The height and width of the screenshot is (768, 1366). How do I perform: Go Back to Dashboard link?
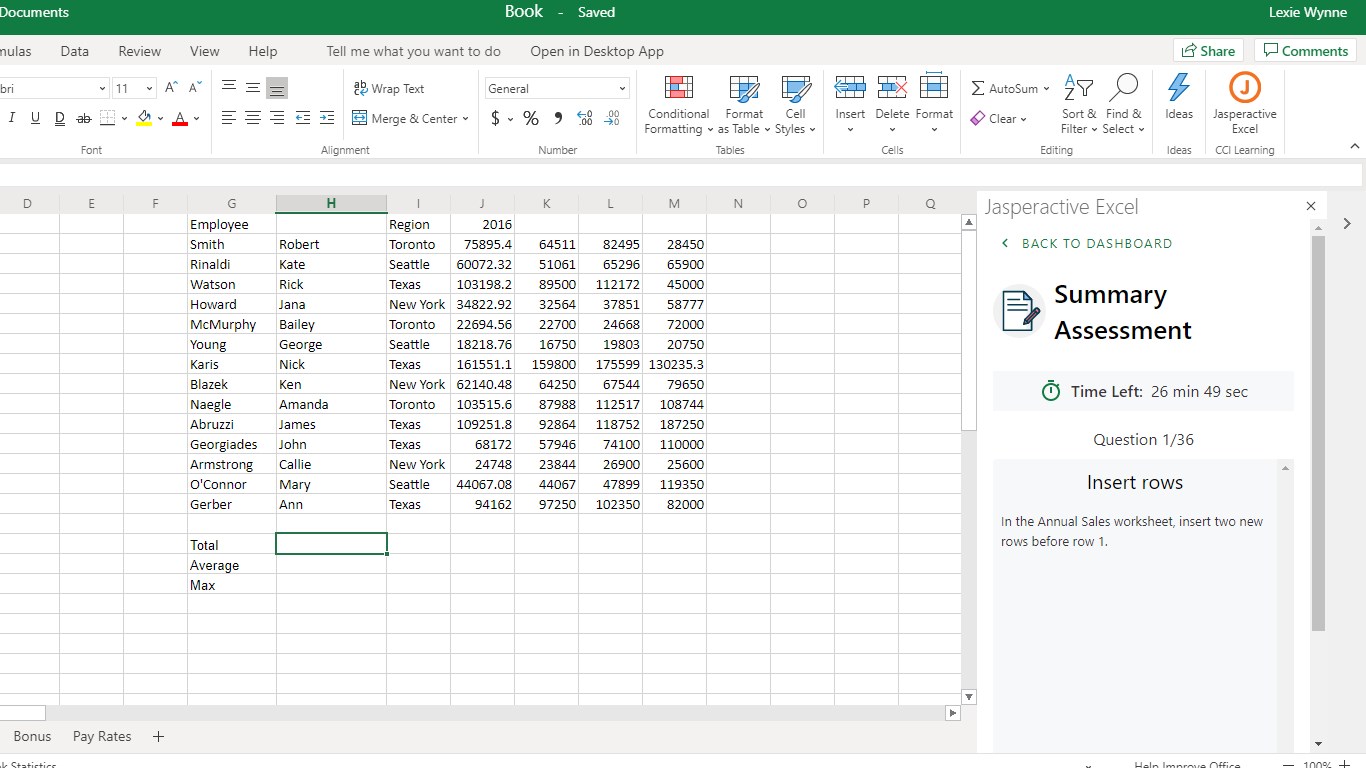[1086, 243]
